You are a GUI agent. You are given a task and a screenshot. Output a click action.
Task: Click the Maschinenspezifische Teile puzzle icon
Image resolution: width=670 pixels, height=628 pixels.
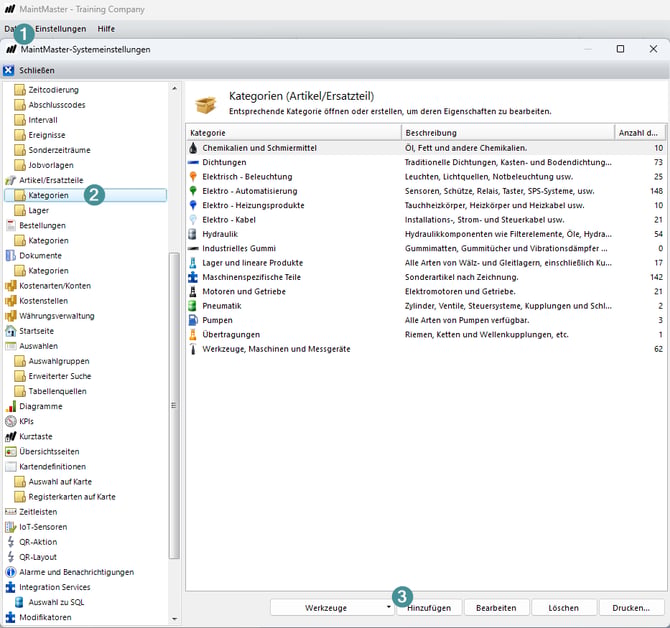tap(193, 277)
